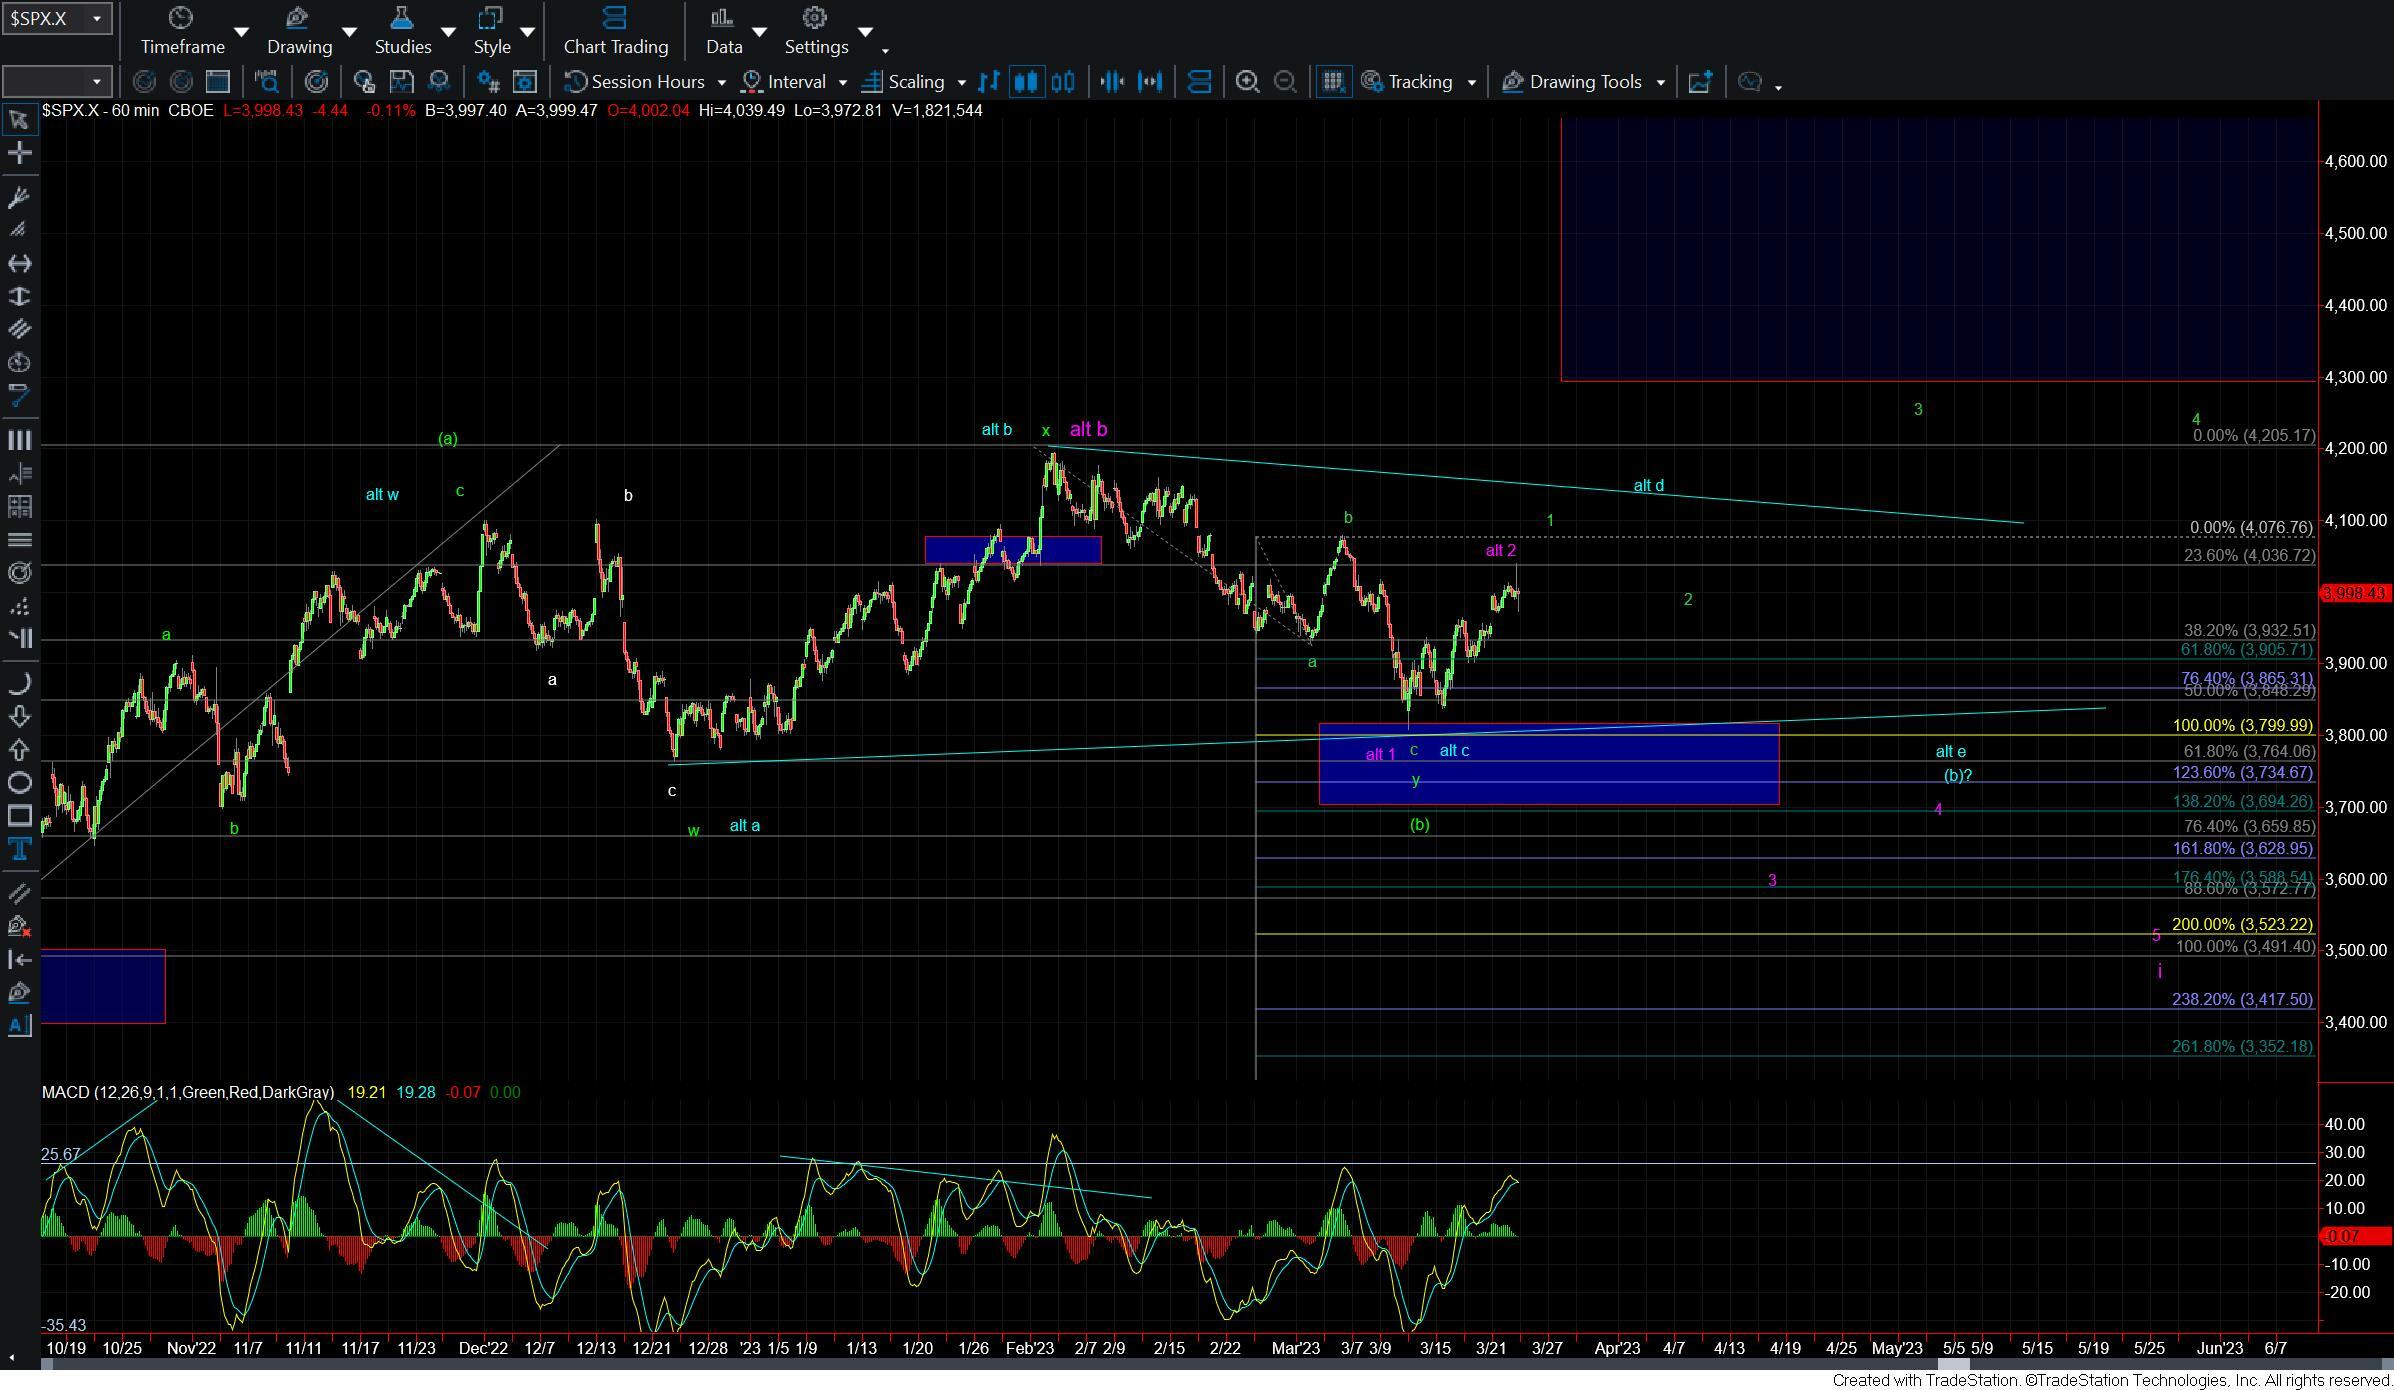This screenshot has width=2394, height=1390.
Task: Choose the Fibonacci circle tool
Action: pos(19,573)
